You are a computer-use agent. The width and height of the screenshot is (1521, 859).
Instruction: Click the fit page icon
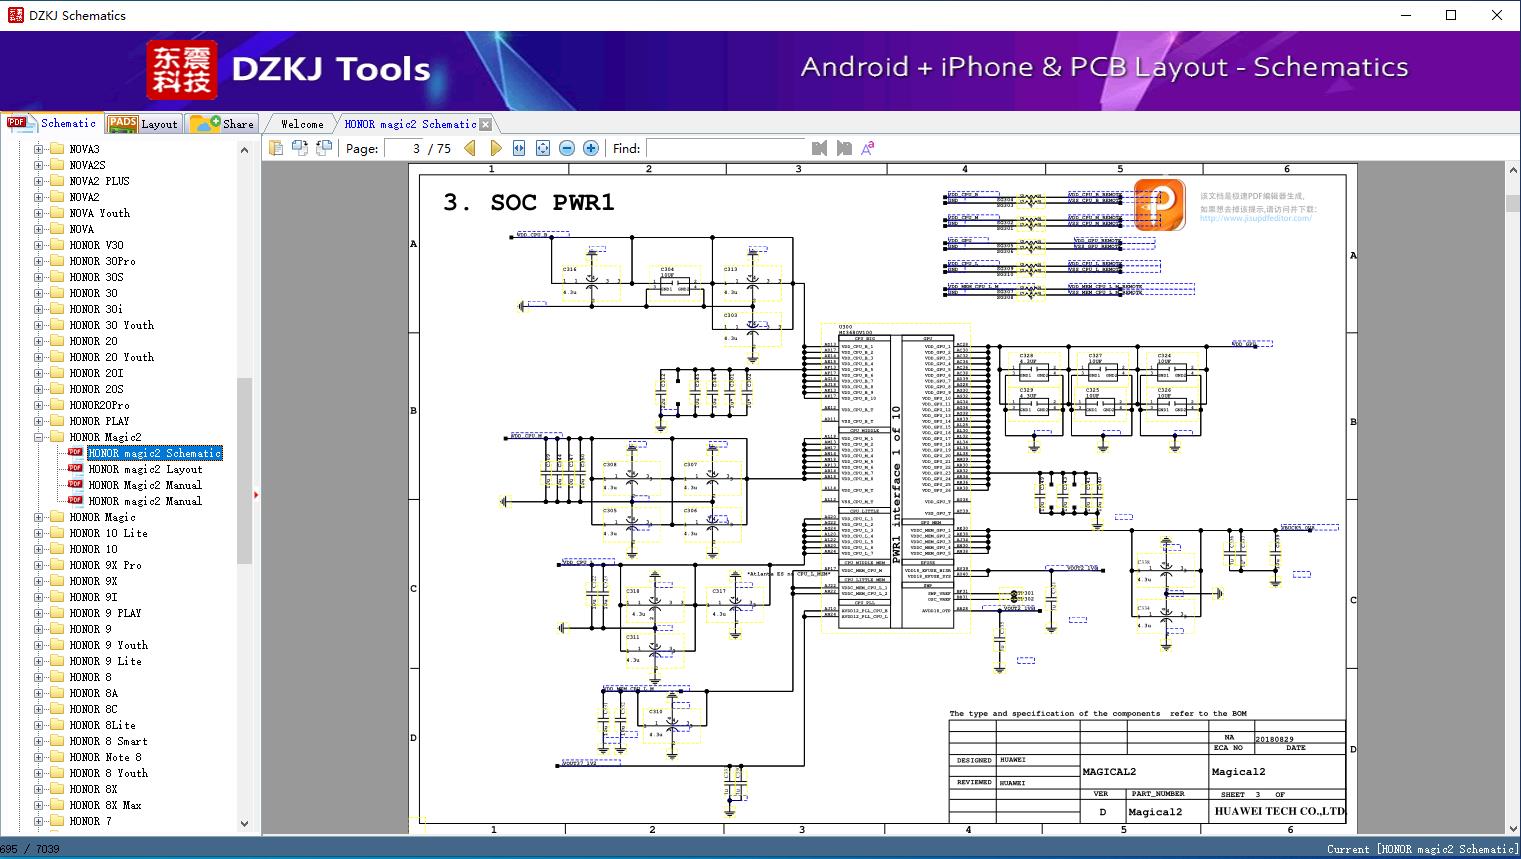pos(543,148)
